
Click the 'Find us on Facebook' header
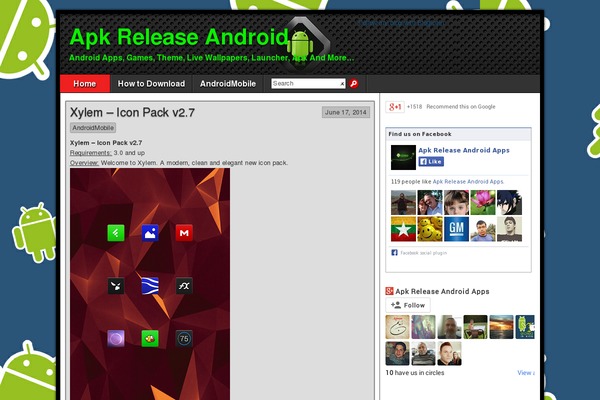pyautogui.click(x=420, y=134)
